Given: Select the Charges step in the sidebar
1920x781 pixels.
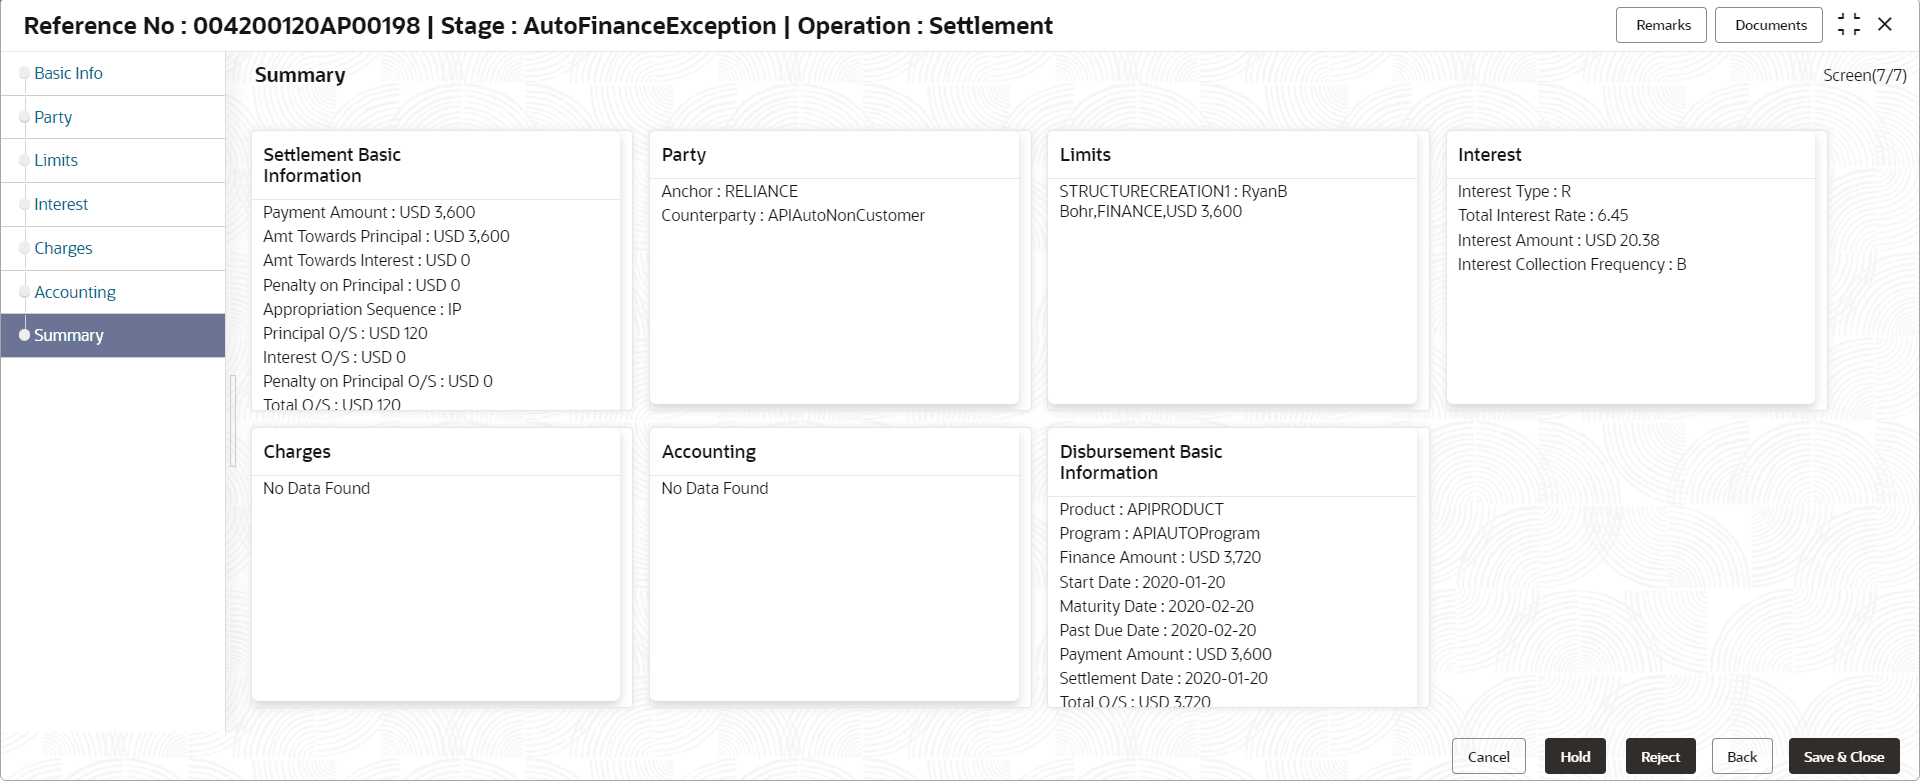Looking at the screenshot, I should [x=63, y=249].
